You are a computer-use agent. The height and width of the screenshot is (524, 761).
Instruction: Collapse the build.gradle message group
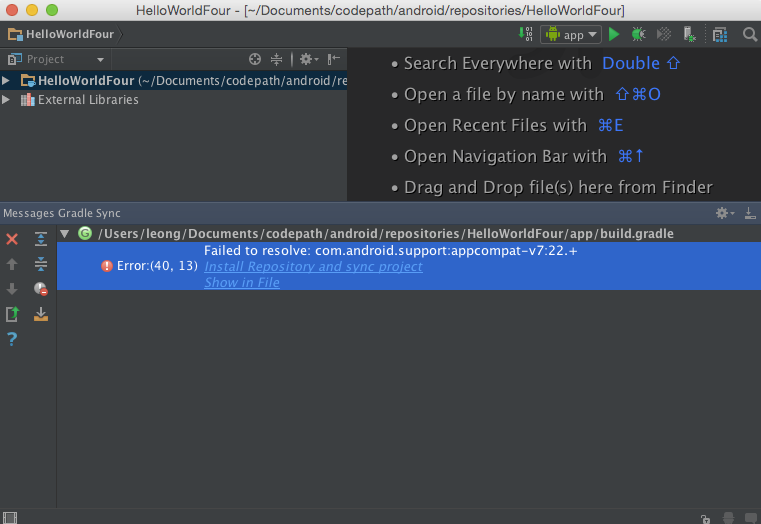[65, 234]
